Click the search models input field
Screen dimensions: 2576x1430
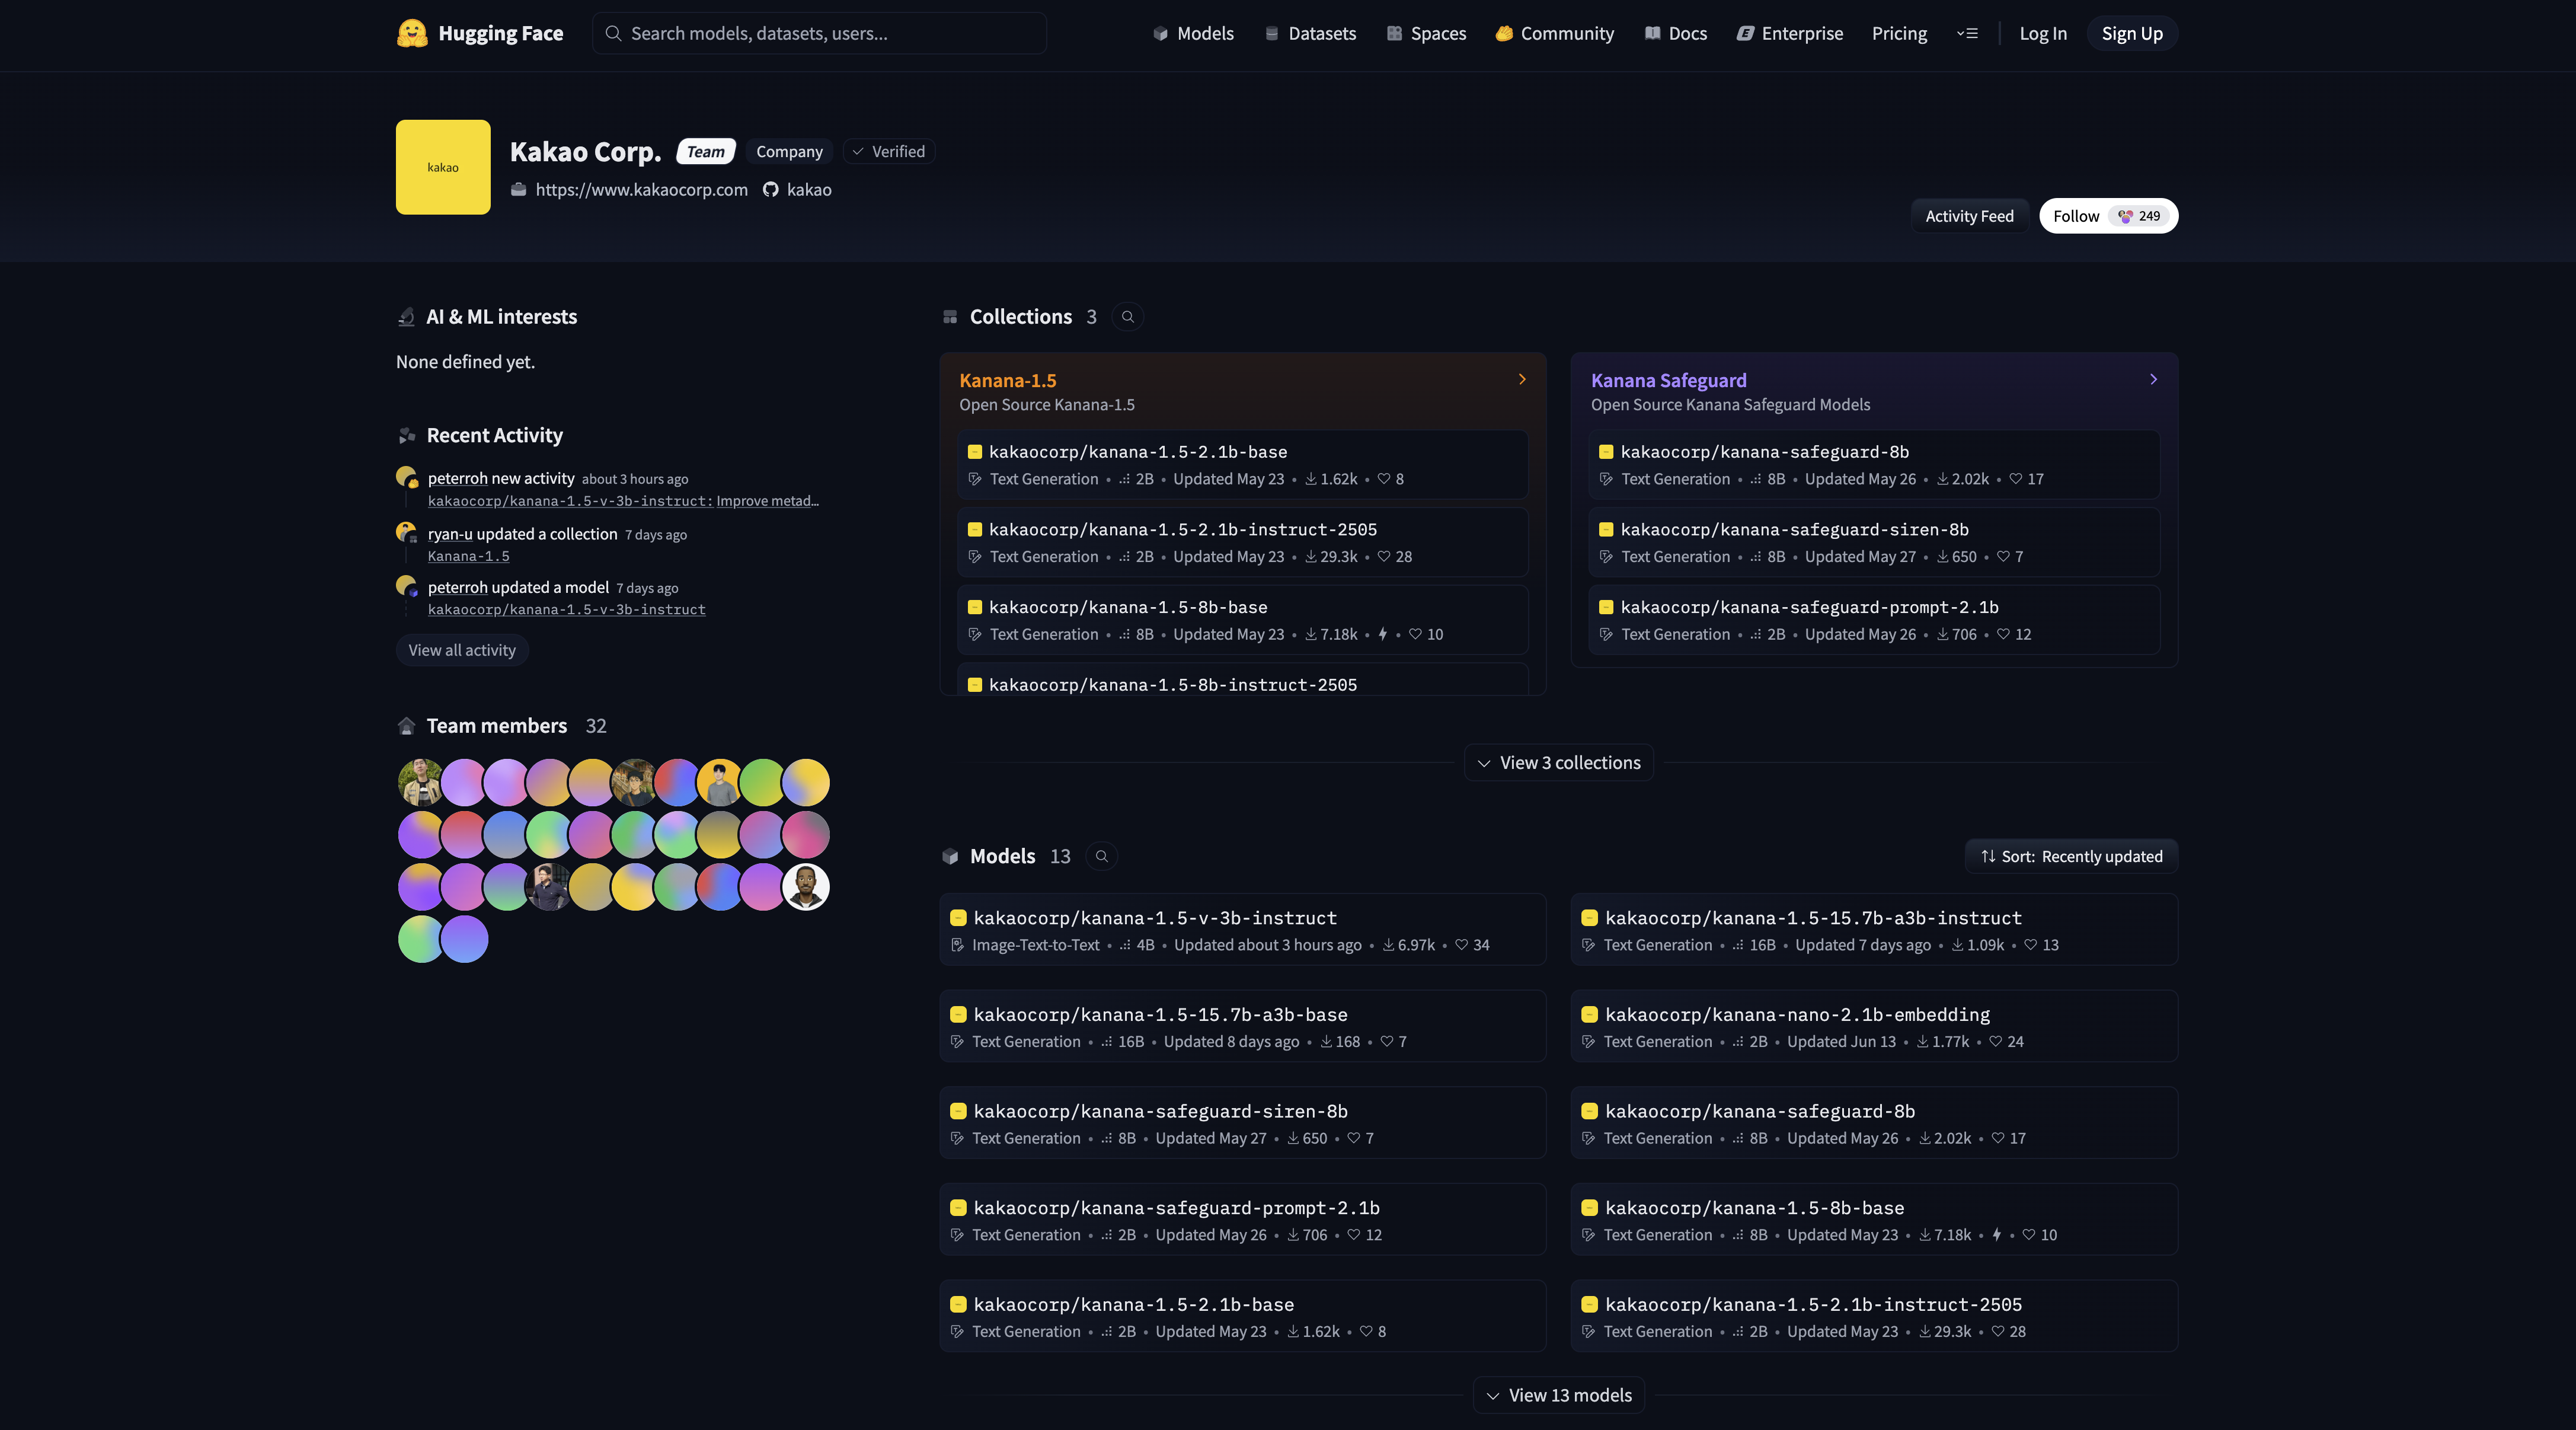click(x=820, y=33)
